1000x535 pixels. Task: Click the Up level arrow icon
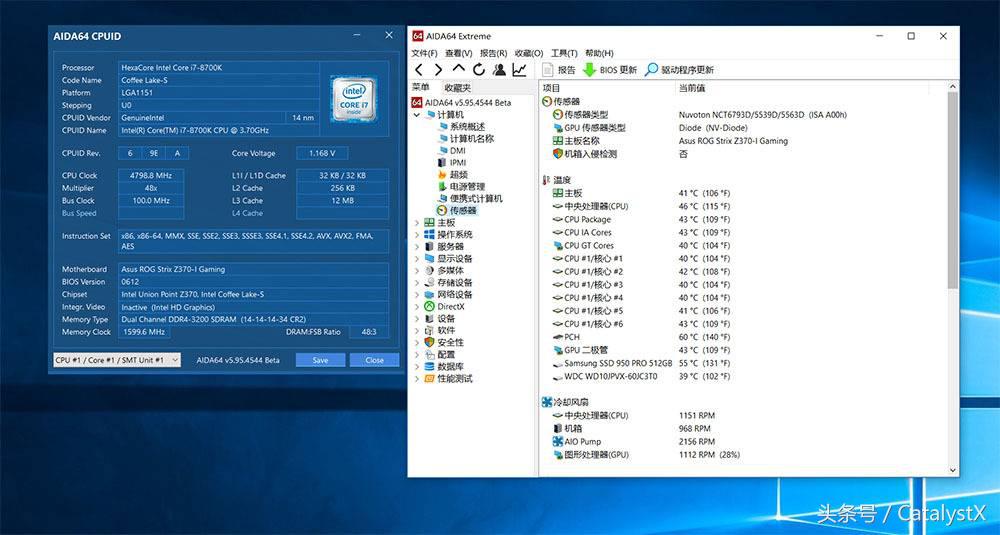coord(459,70)
